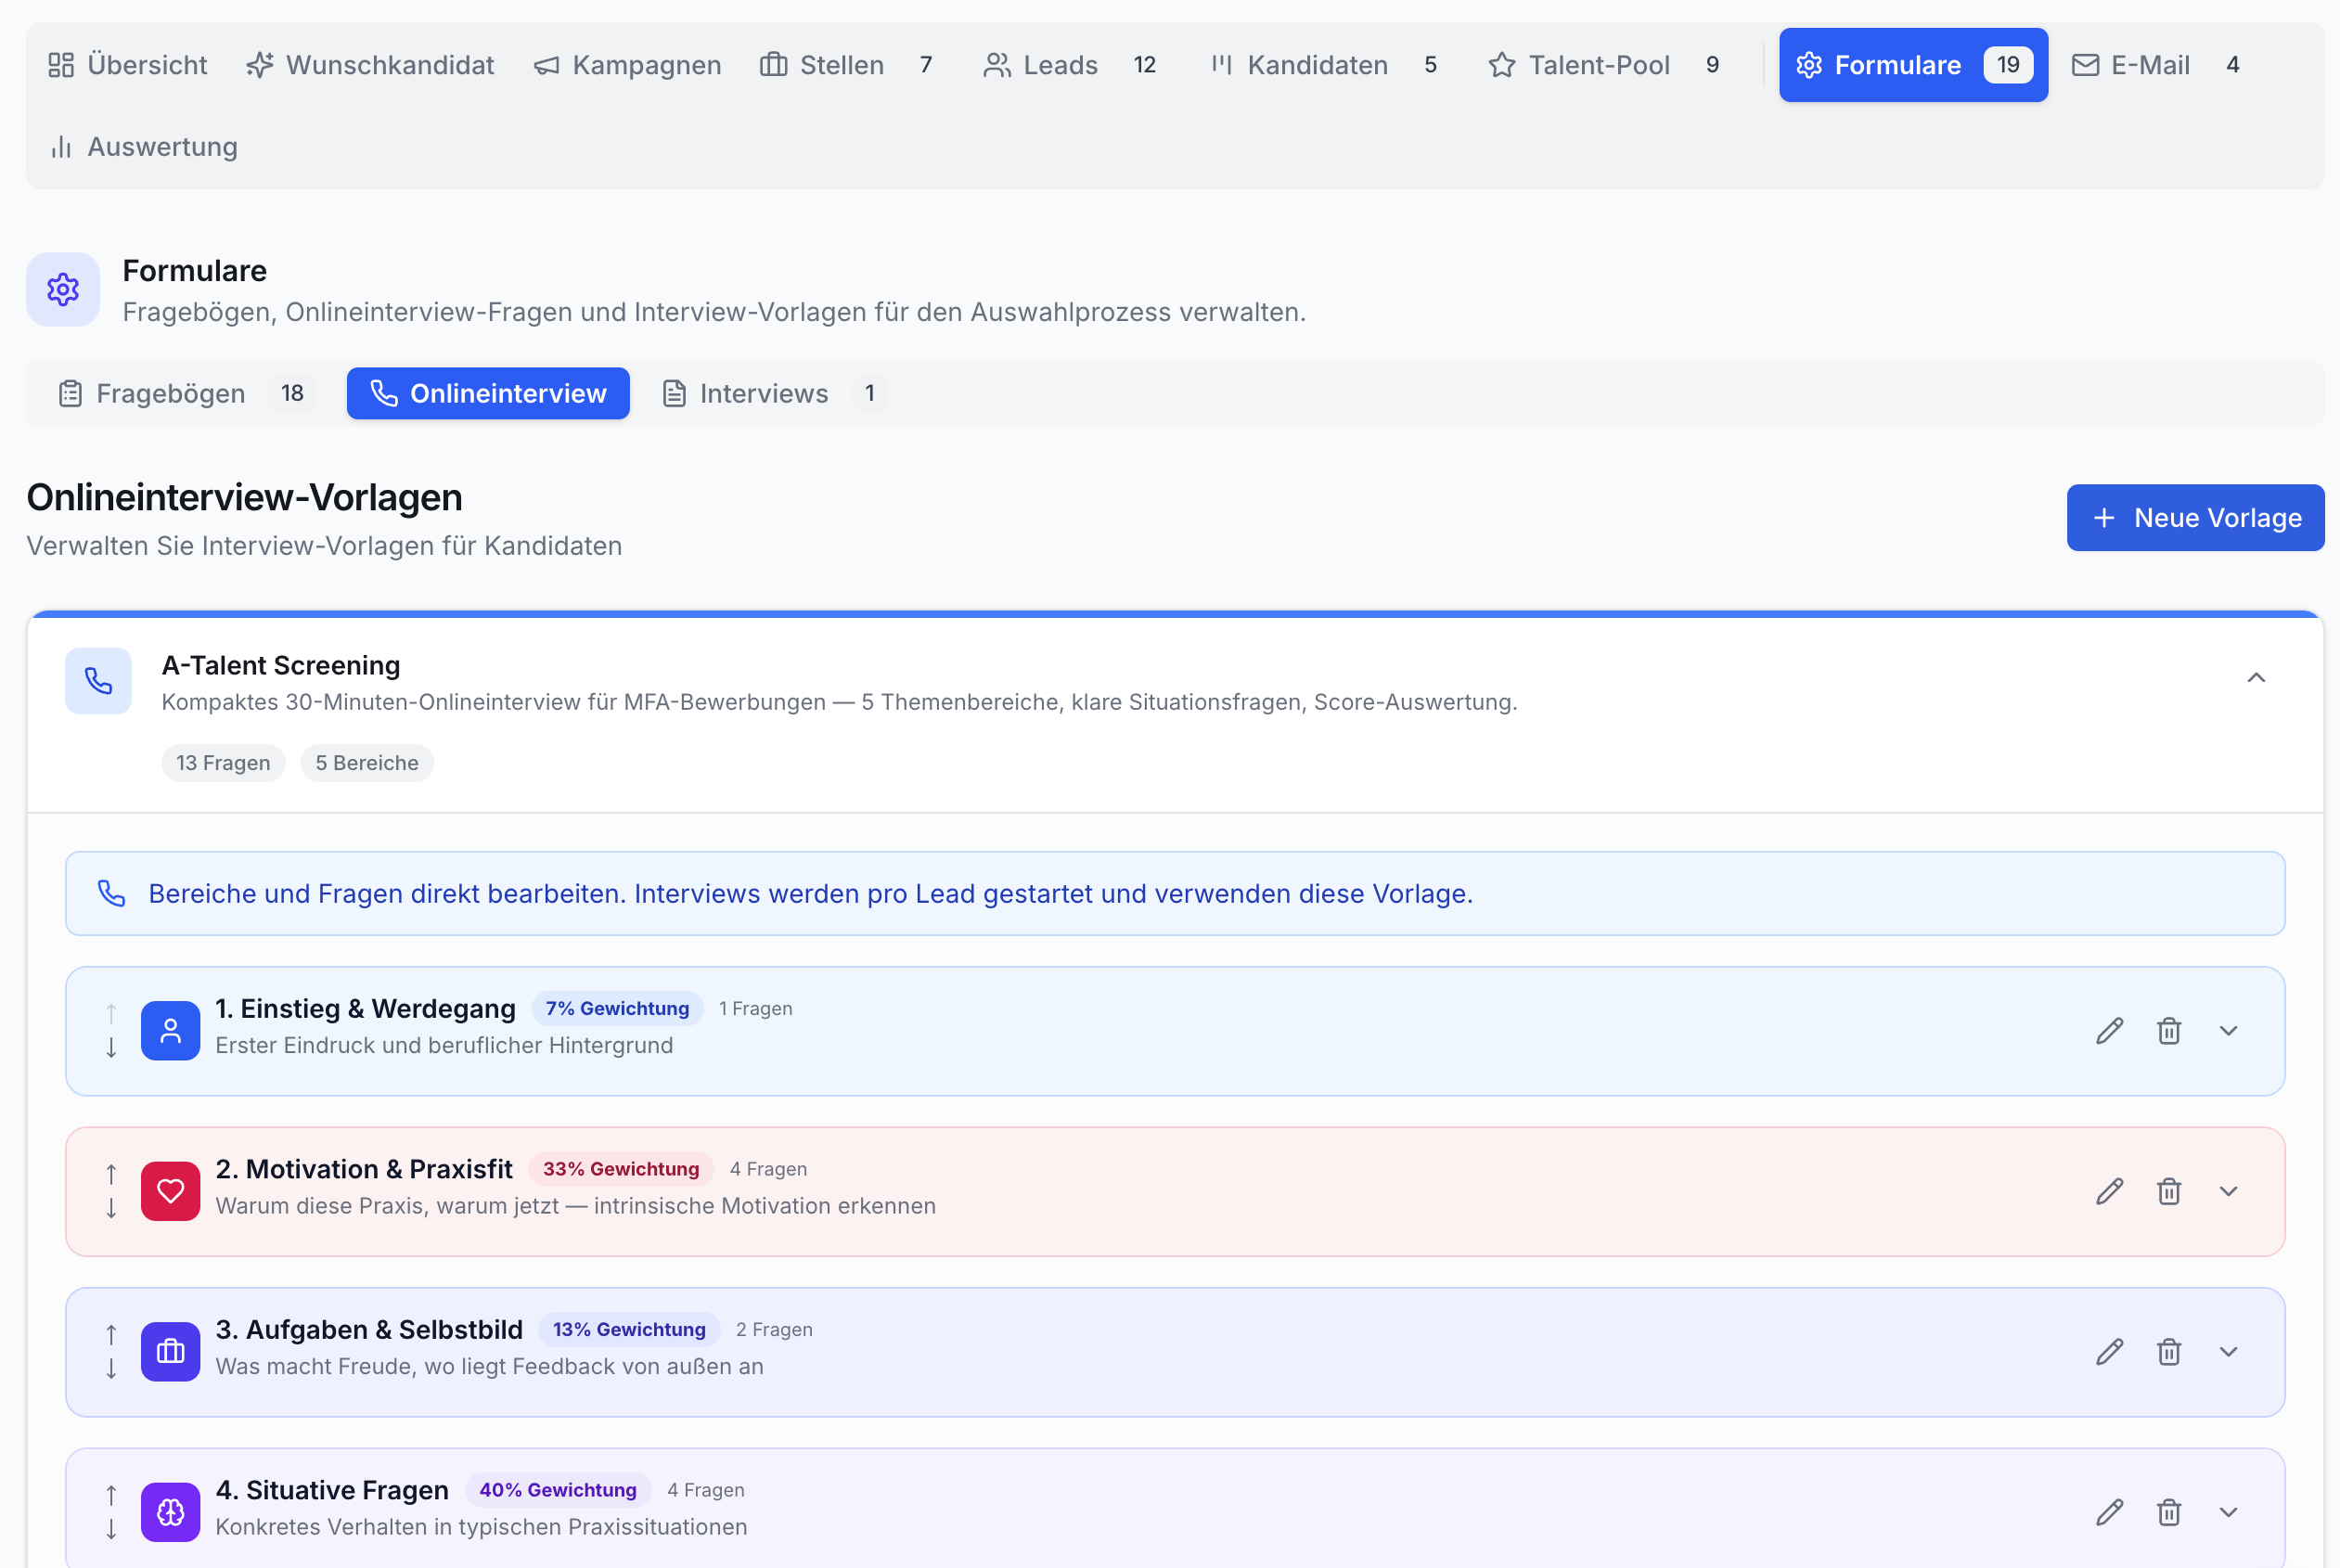
Task: Click the 13% Gewichtung badge
Action: click(x=629, y=1329)
